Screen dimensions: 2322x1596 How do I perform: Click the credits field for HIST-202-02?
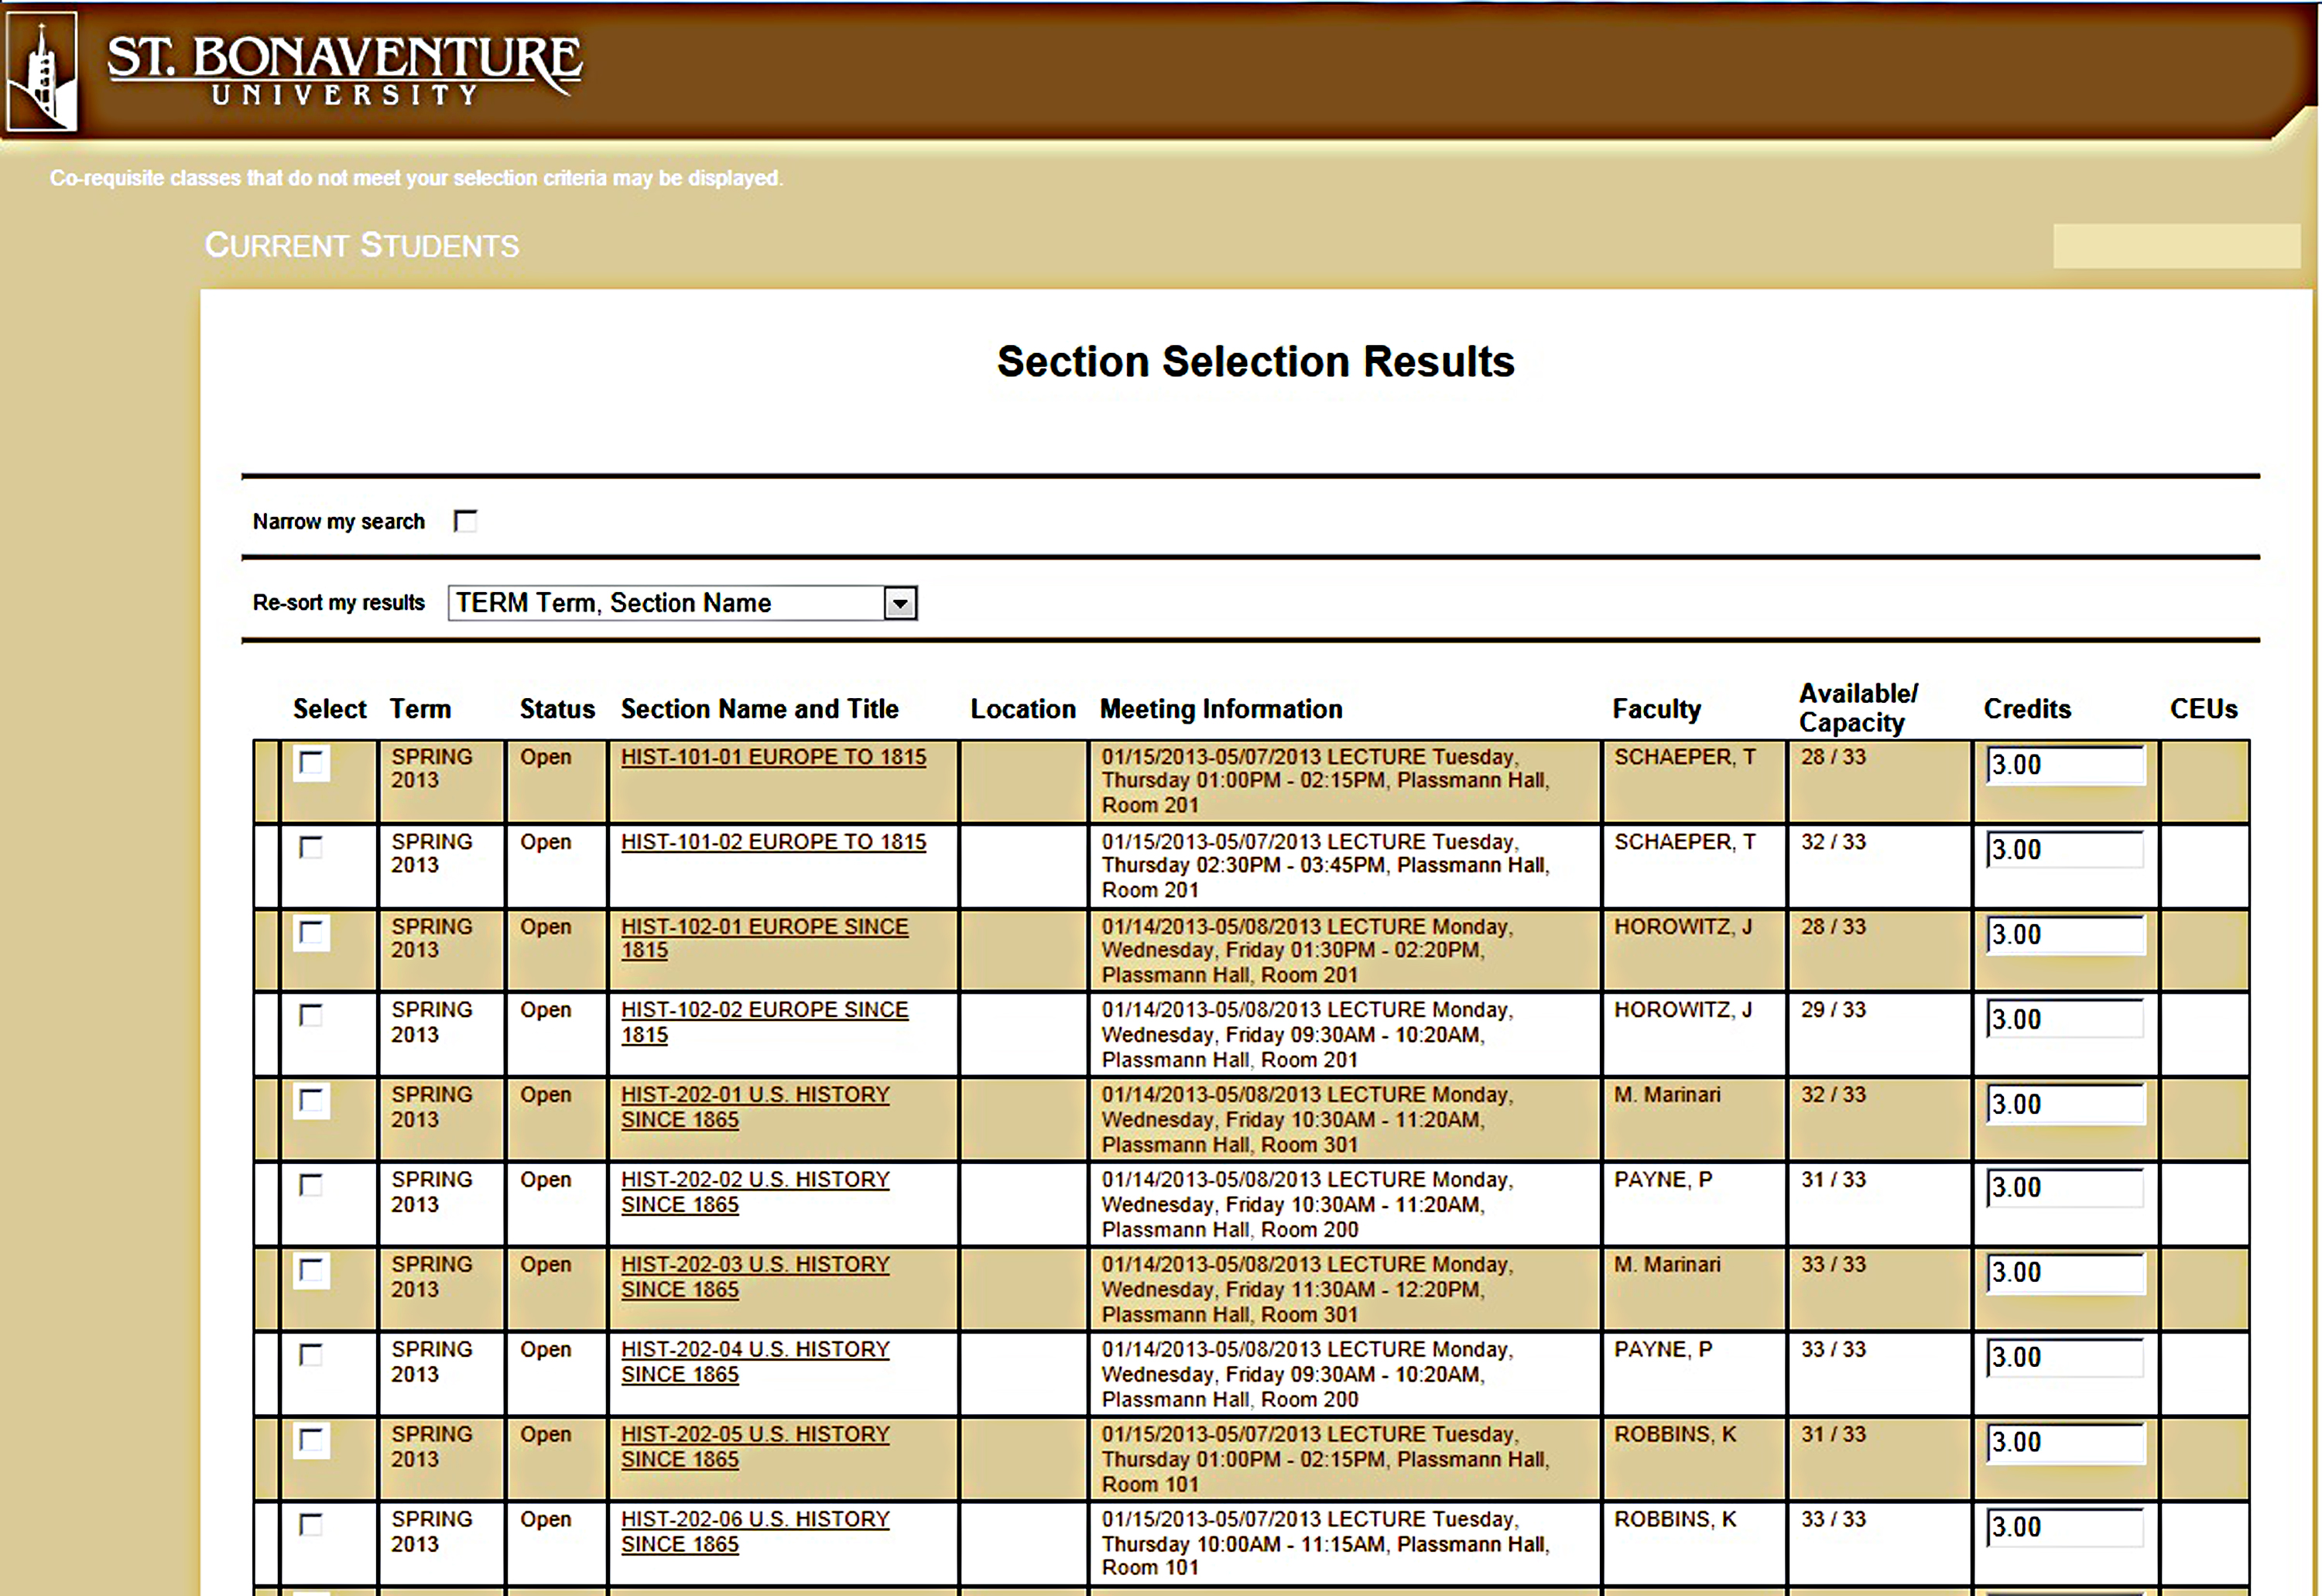[2065, 1188]
